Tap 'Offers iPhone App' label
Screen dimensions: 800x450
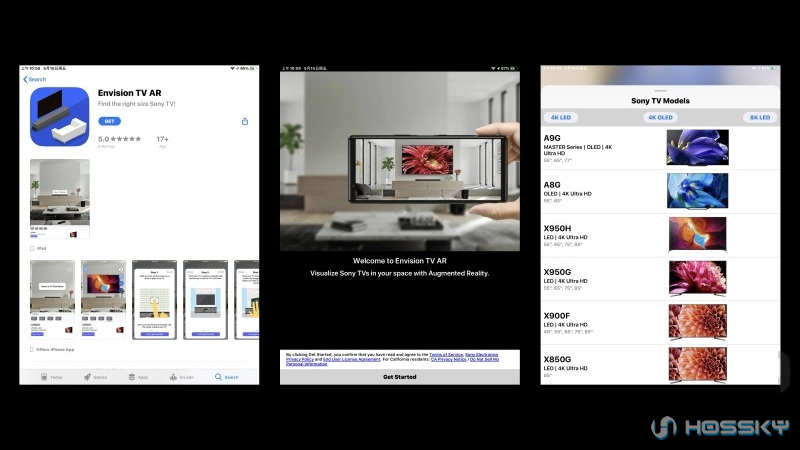click(52, 349)
